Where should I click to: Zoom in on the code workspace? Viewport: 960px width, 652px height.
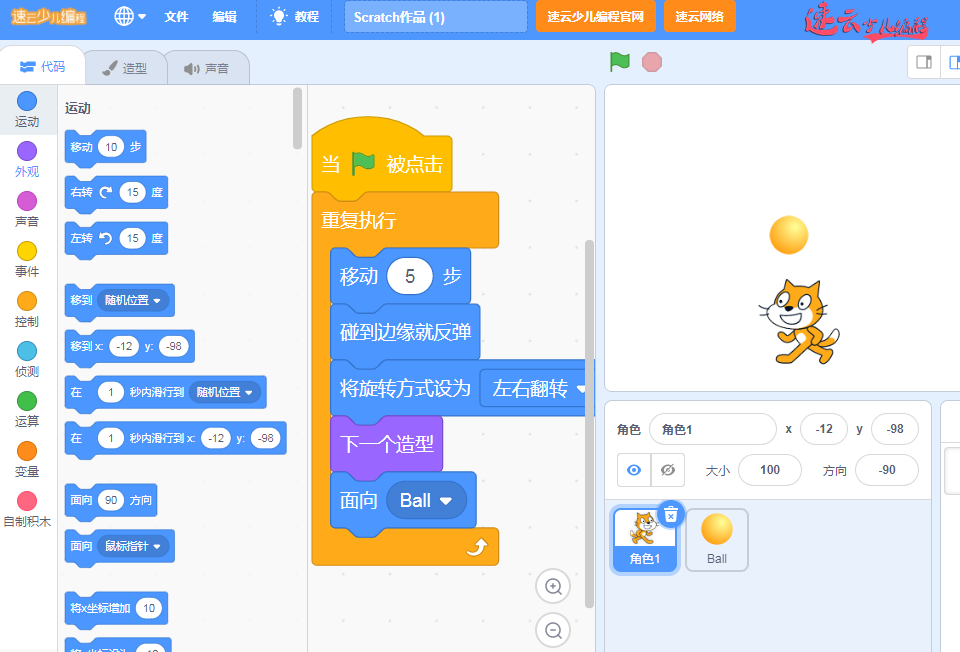point(553,586)
